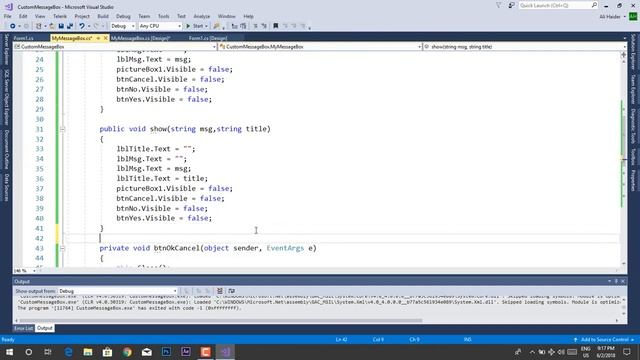
Task: Toggle auto-hide pin on Output panel
Action: 616,281
